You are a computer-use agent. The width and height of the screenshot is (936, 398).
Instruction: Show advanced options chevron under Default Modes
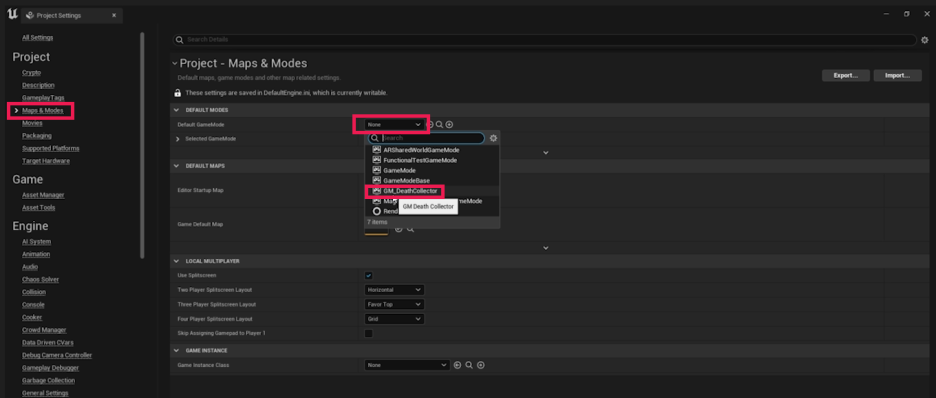click(x=546, y=153)
